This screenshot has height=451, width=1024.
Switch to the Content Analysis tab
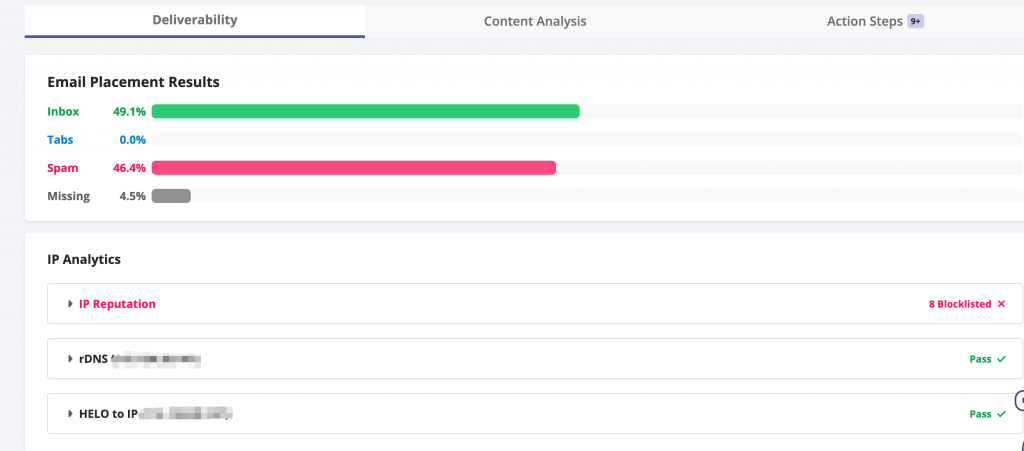click(x=535, y=21)
